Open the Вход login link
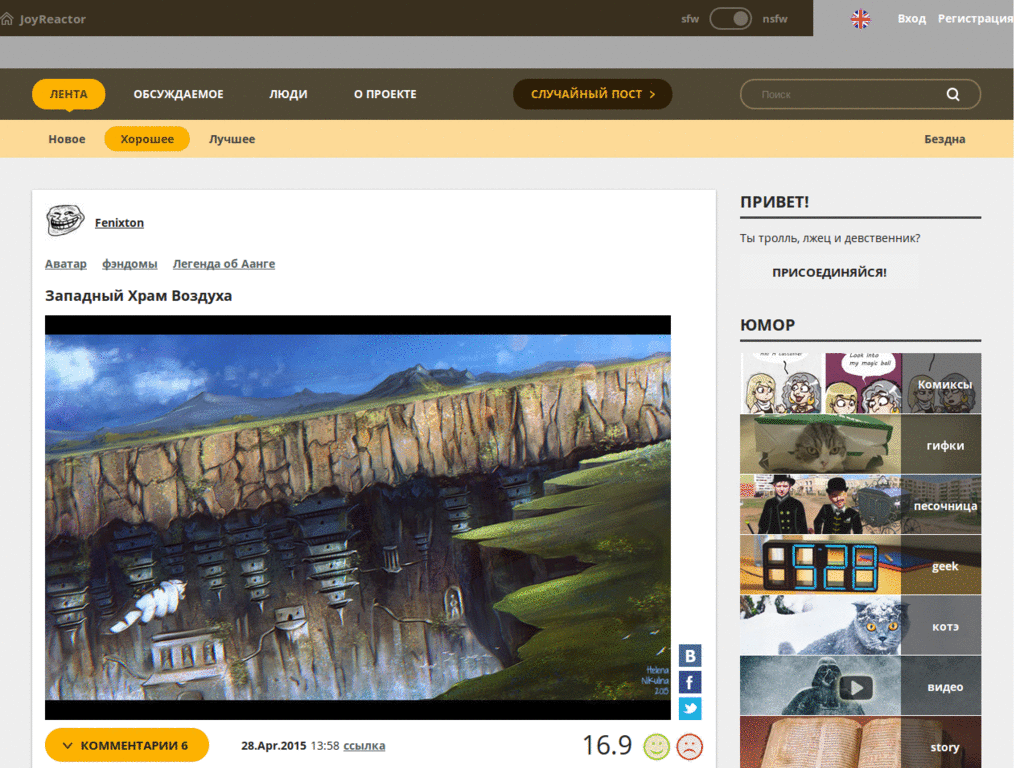The width and height of the screenshot is (1024, 768). (912, 19)
